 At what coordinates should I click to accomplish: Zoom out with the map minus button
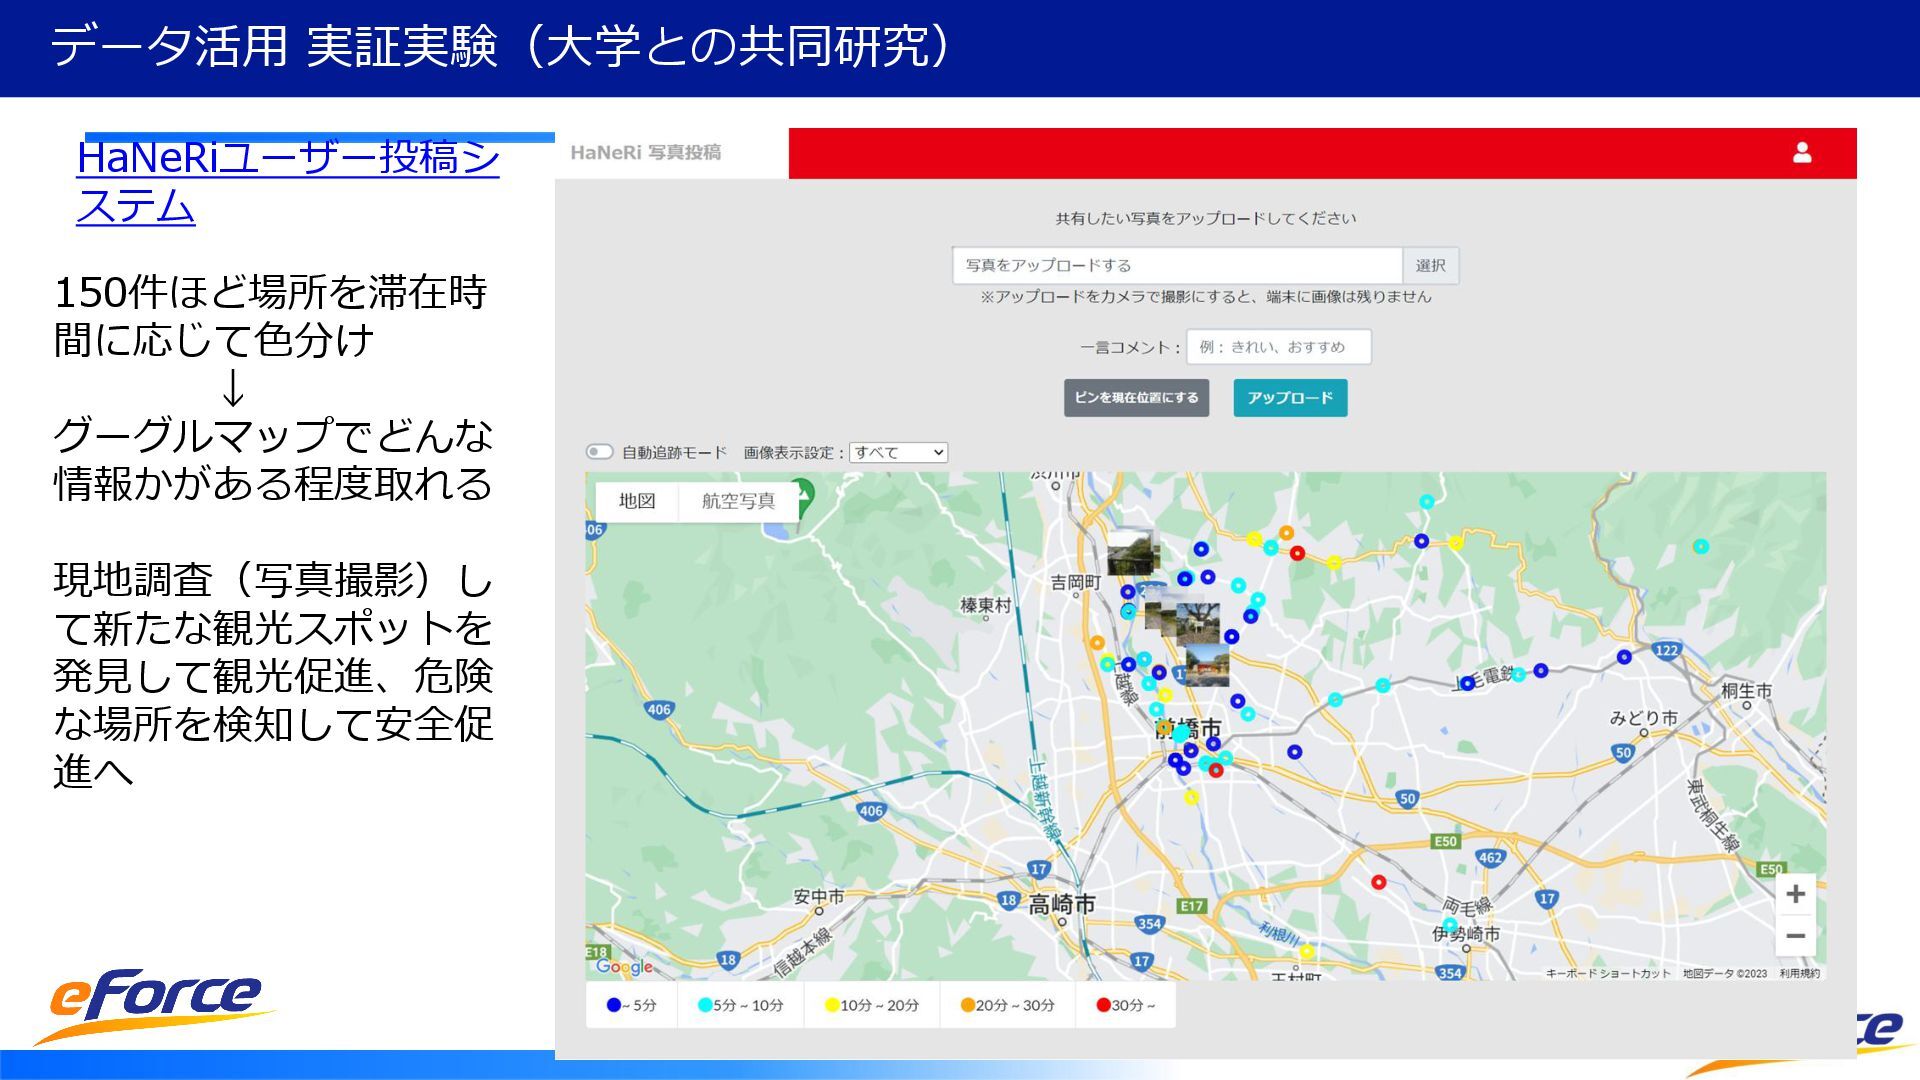click(1795, 936)
